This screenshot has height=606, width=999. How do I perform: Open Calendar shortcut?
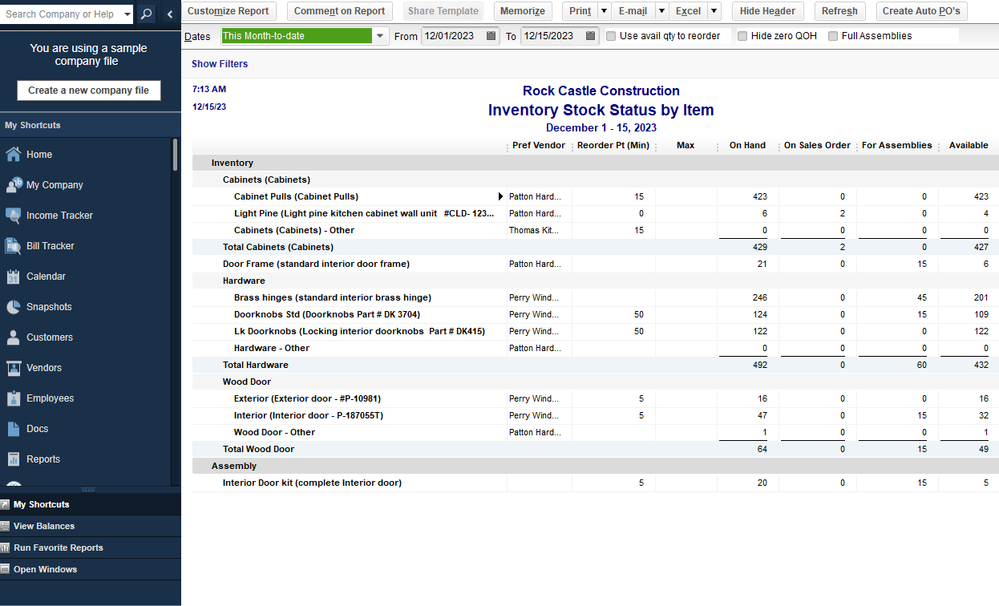point(45,277)
